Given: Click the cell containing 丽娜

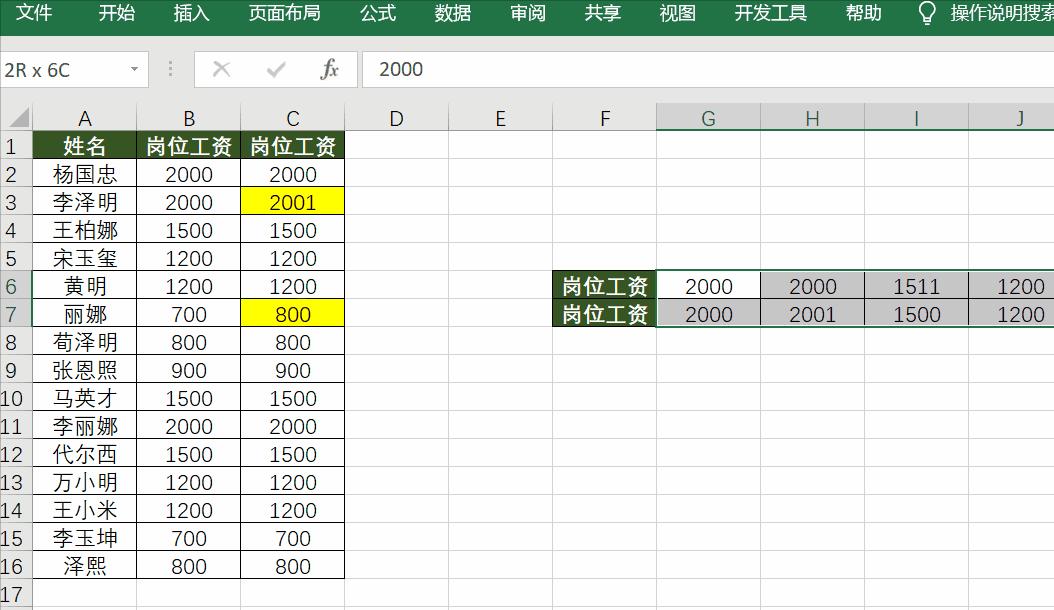Looking at the screenshot, I should click(84, 313).
